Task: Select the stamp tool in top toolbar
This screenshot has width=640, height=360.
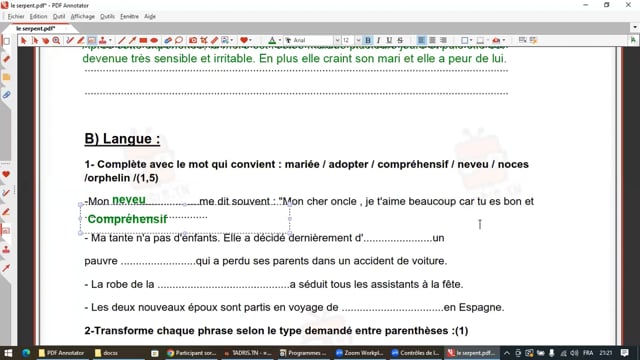Action: pyautogui.click(x=102, y=40)
